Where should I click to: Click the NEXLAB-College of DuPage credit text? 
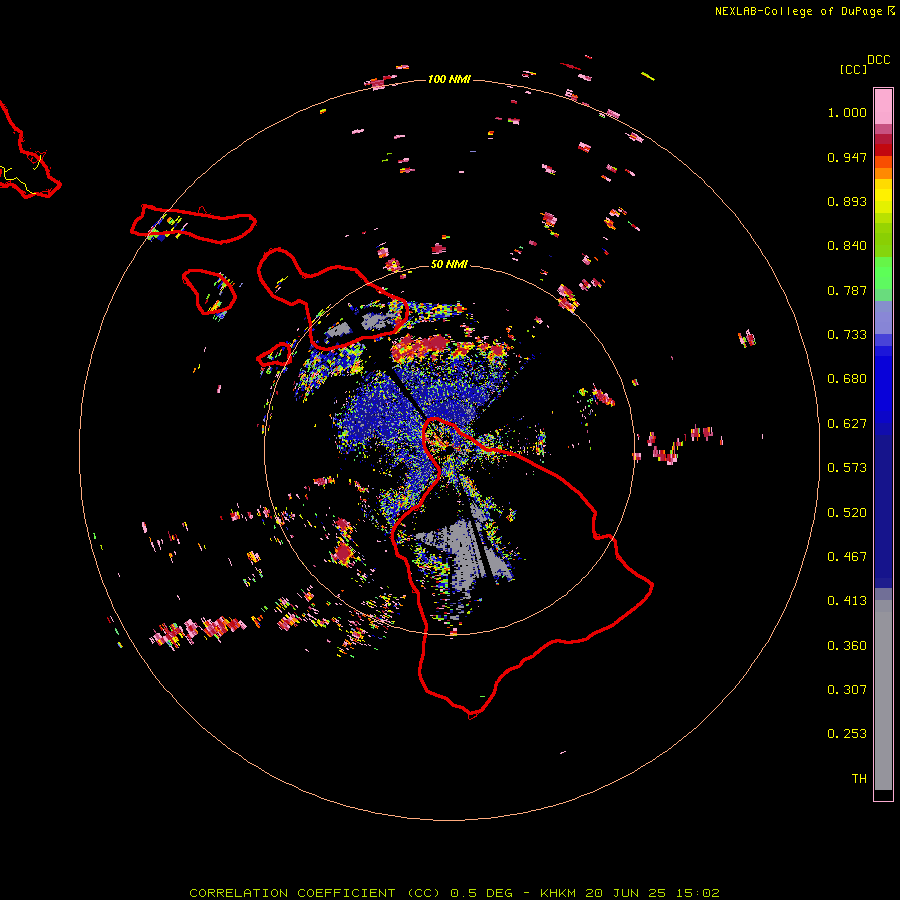tap(798, 11)
